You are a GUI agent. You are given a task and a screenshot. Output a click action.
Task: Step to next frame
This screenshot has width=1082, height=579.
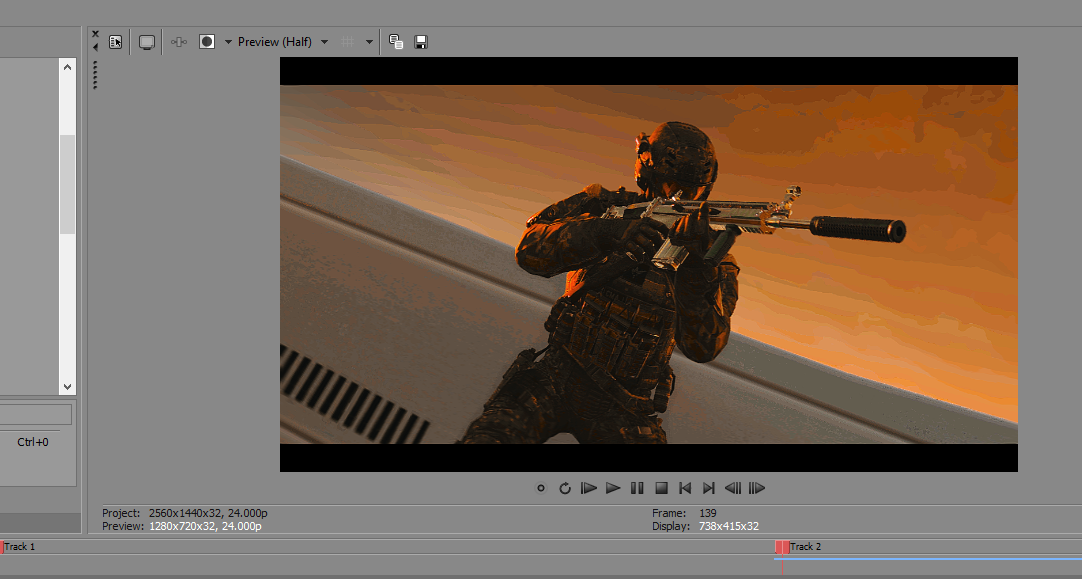point(757,488)
